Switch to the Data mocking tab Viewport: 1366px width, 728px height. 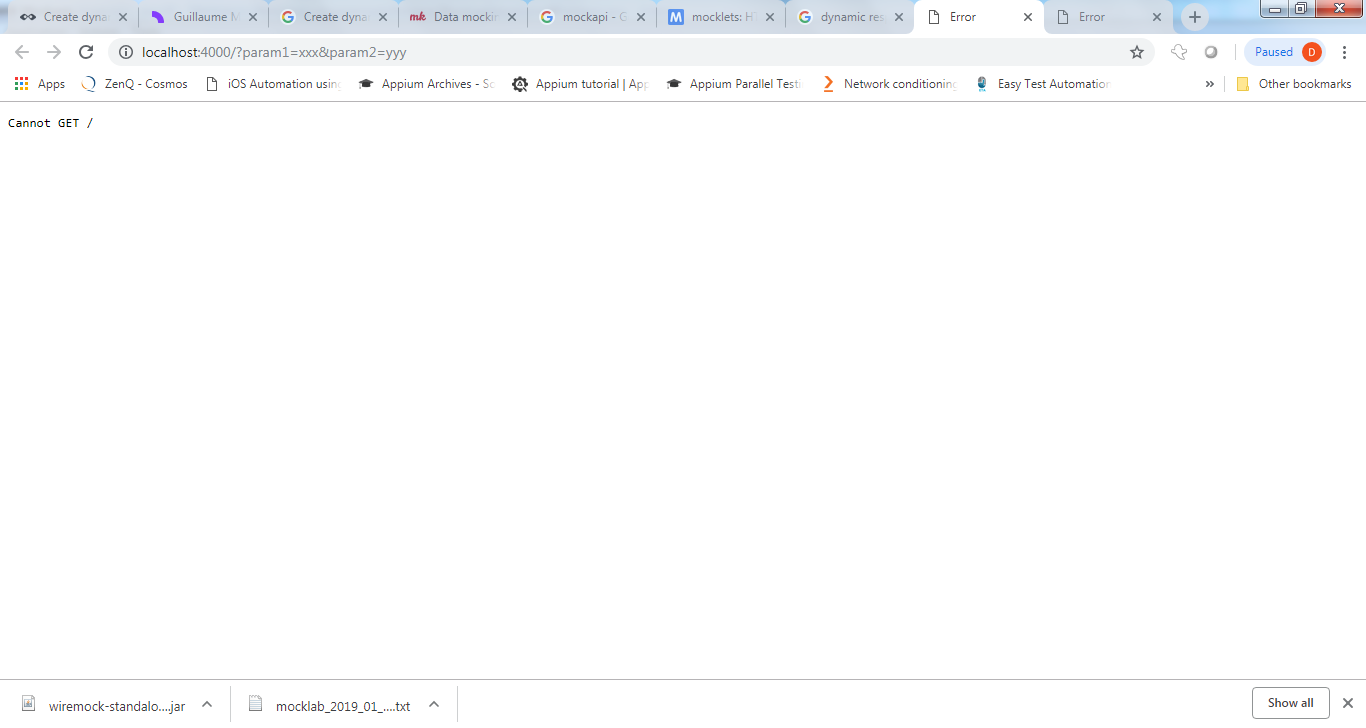click(x=460, y=16)
